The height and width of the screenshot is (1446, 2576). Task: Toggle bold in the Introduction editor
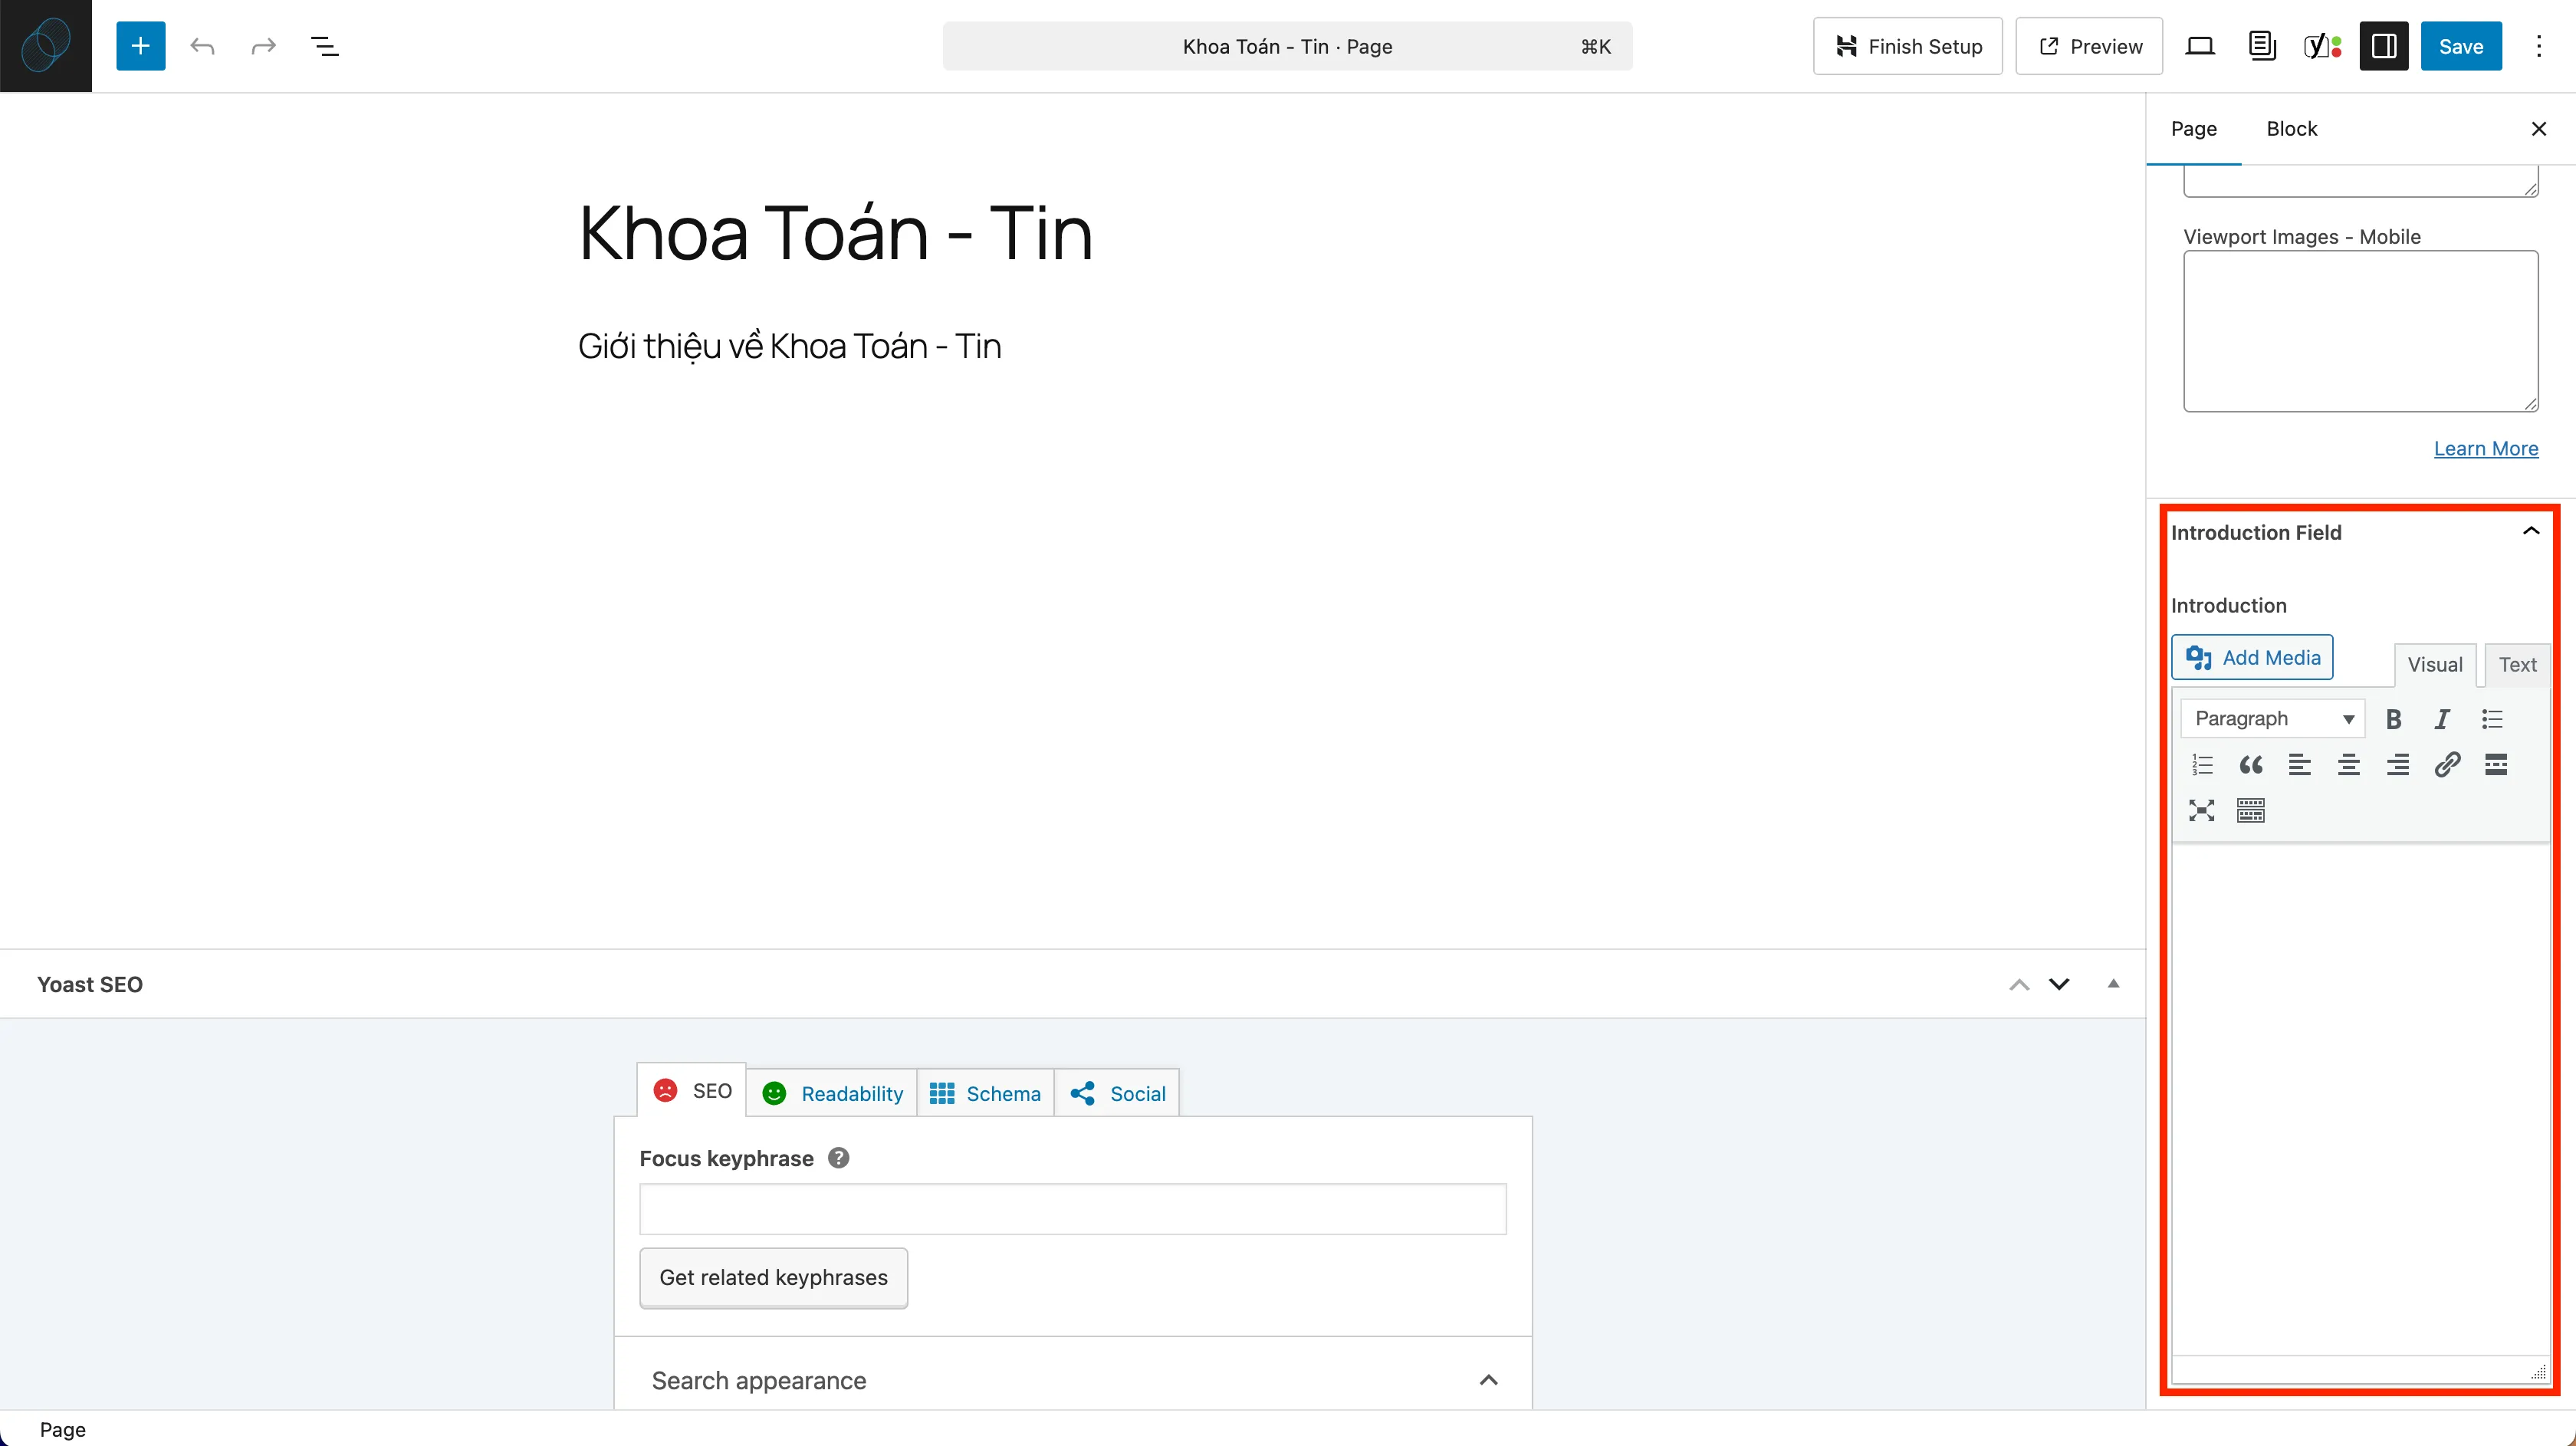[2393, 719]
